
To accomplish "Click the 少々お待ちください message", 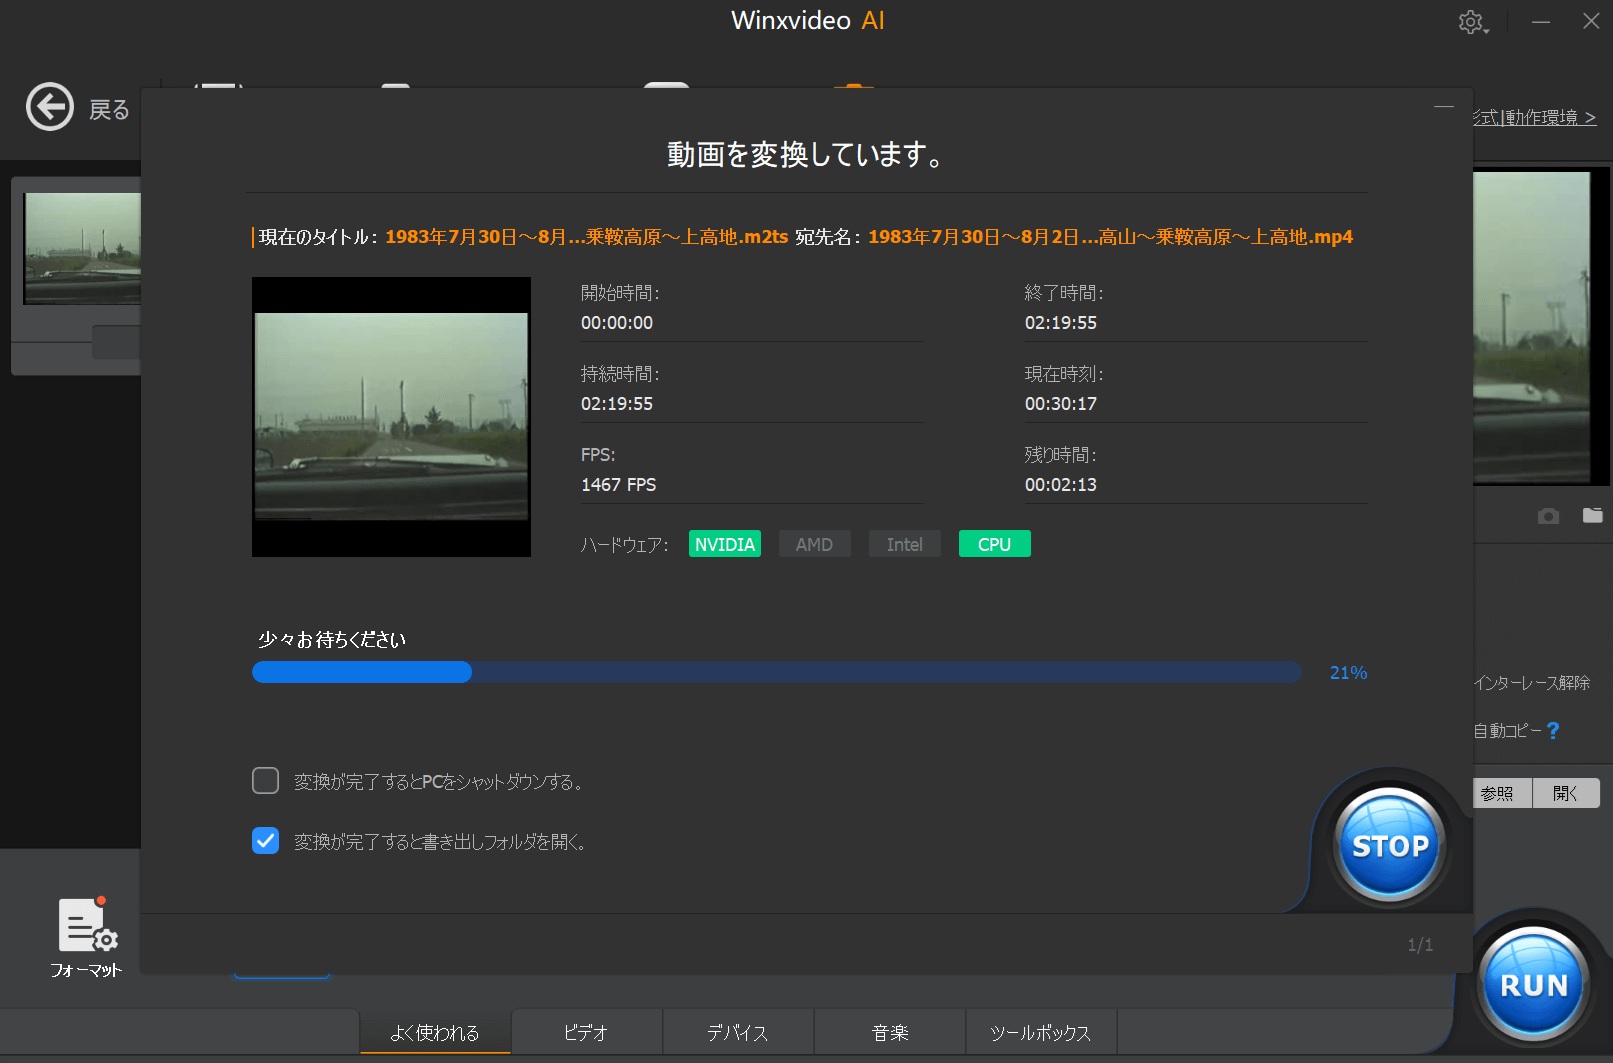I will [x=332, y=640].
